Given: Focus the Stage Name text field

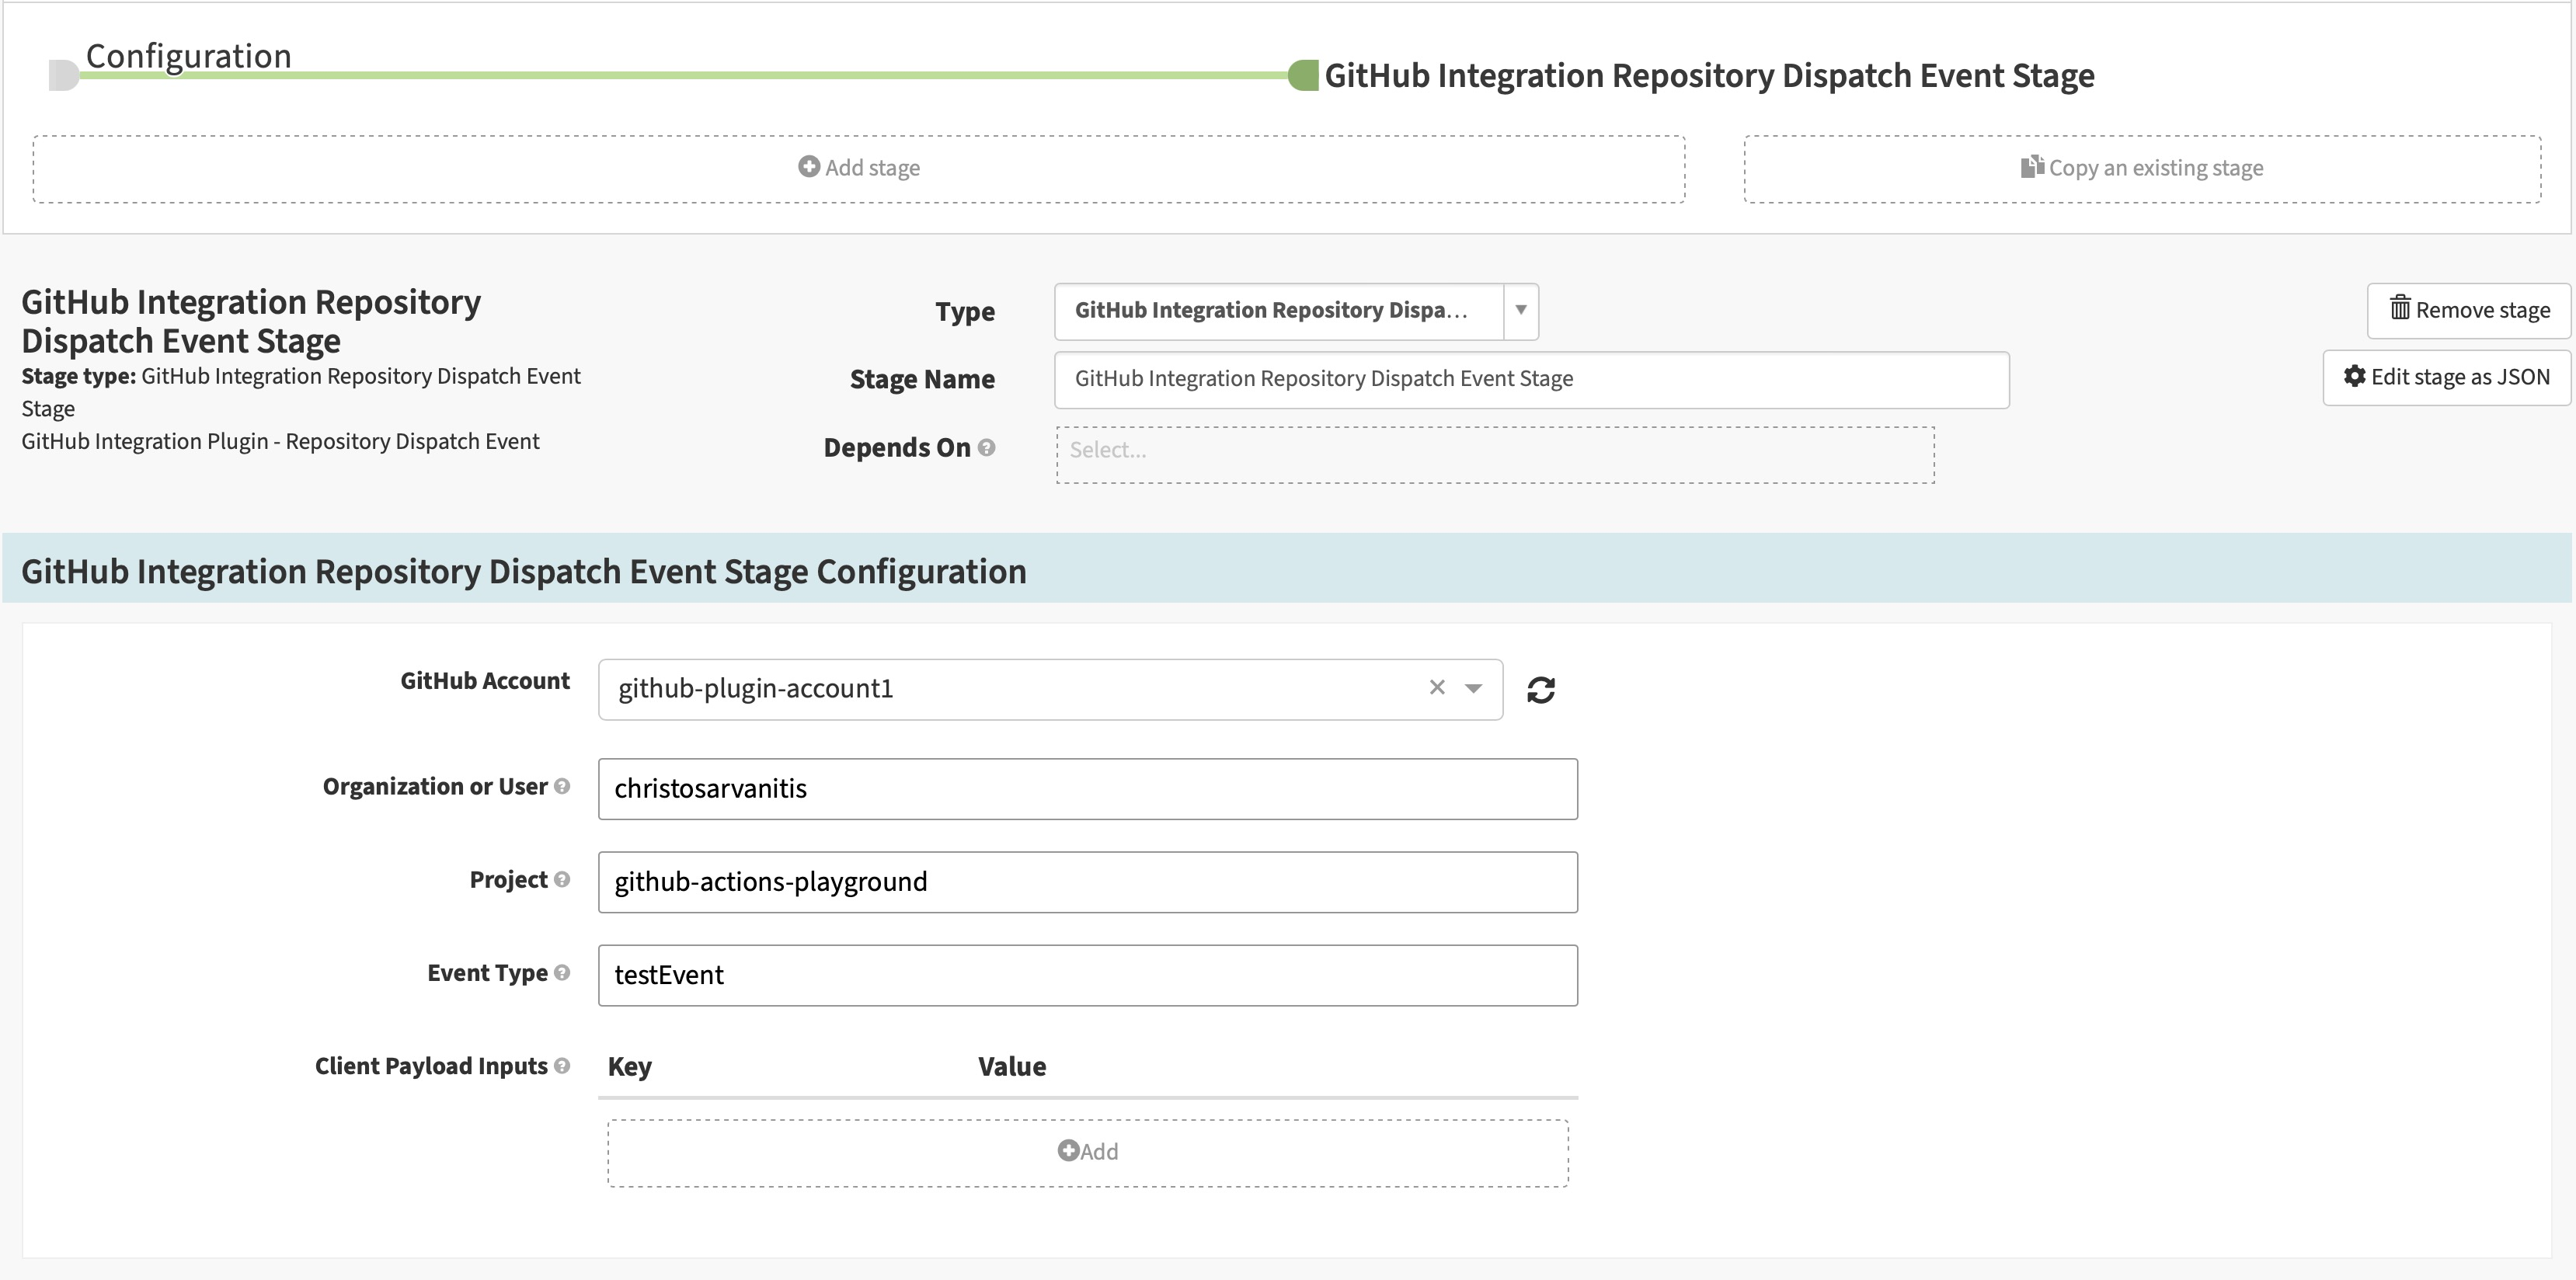Looking at the screenshot, I should pyautogui.click(x=1530, y=379).
